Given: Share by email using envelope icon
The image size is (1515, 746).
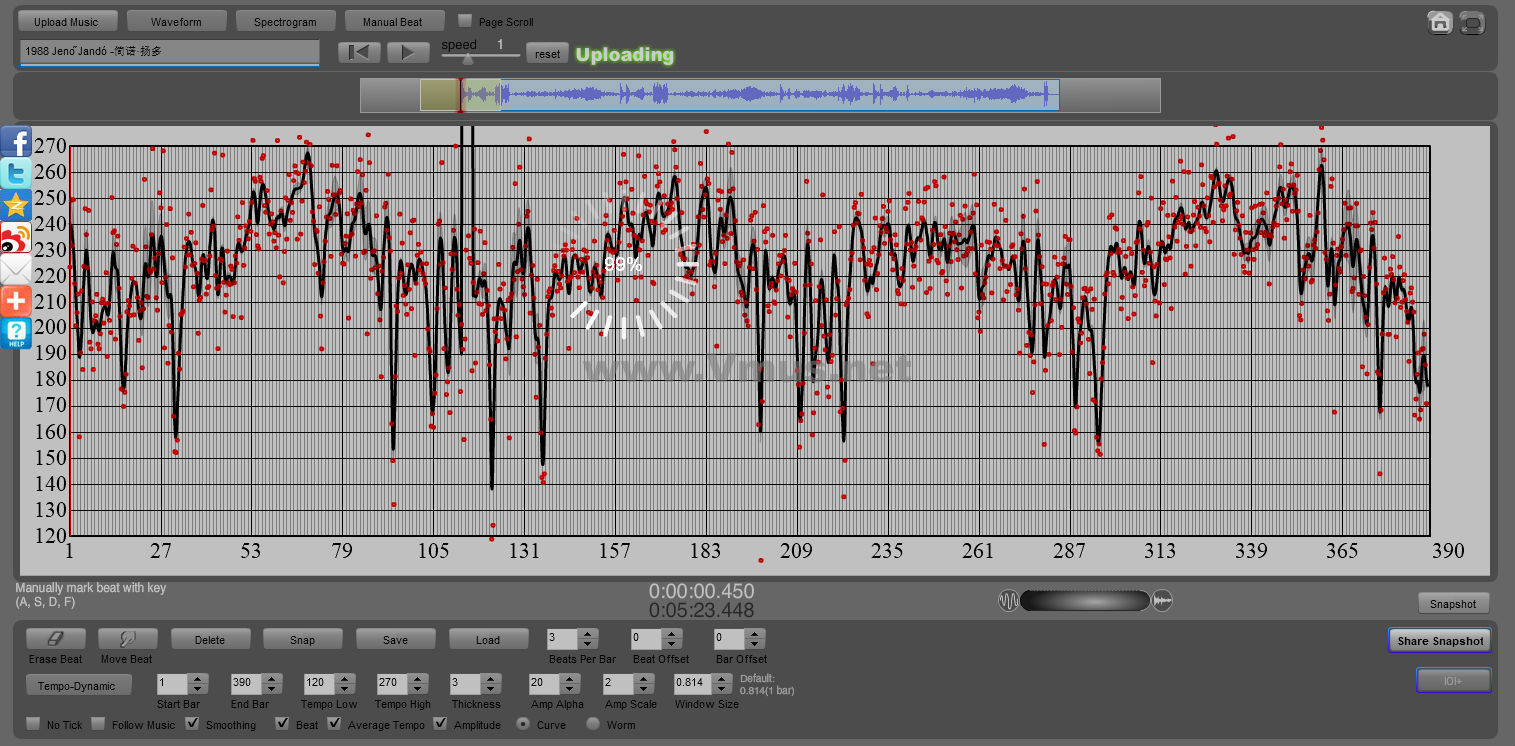Looking at the screenshot, I should 16,269.
